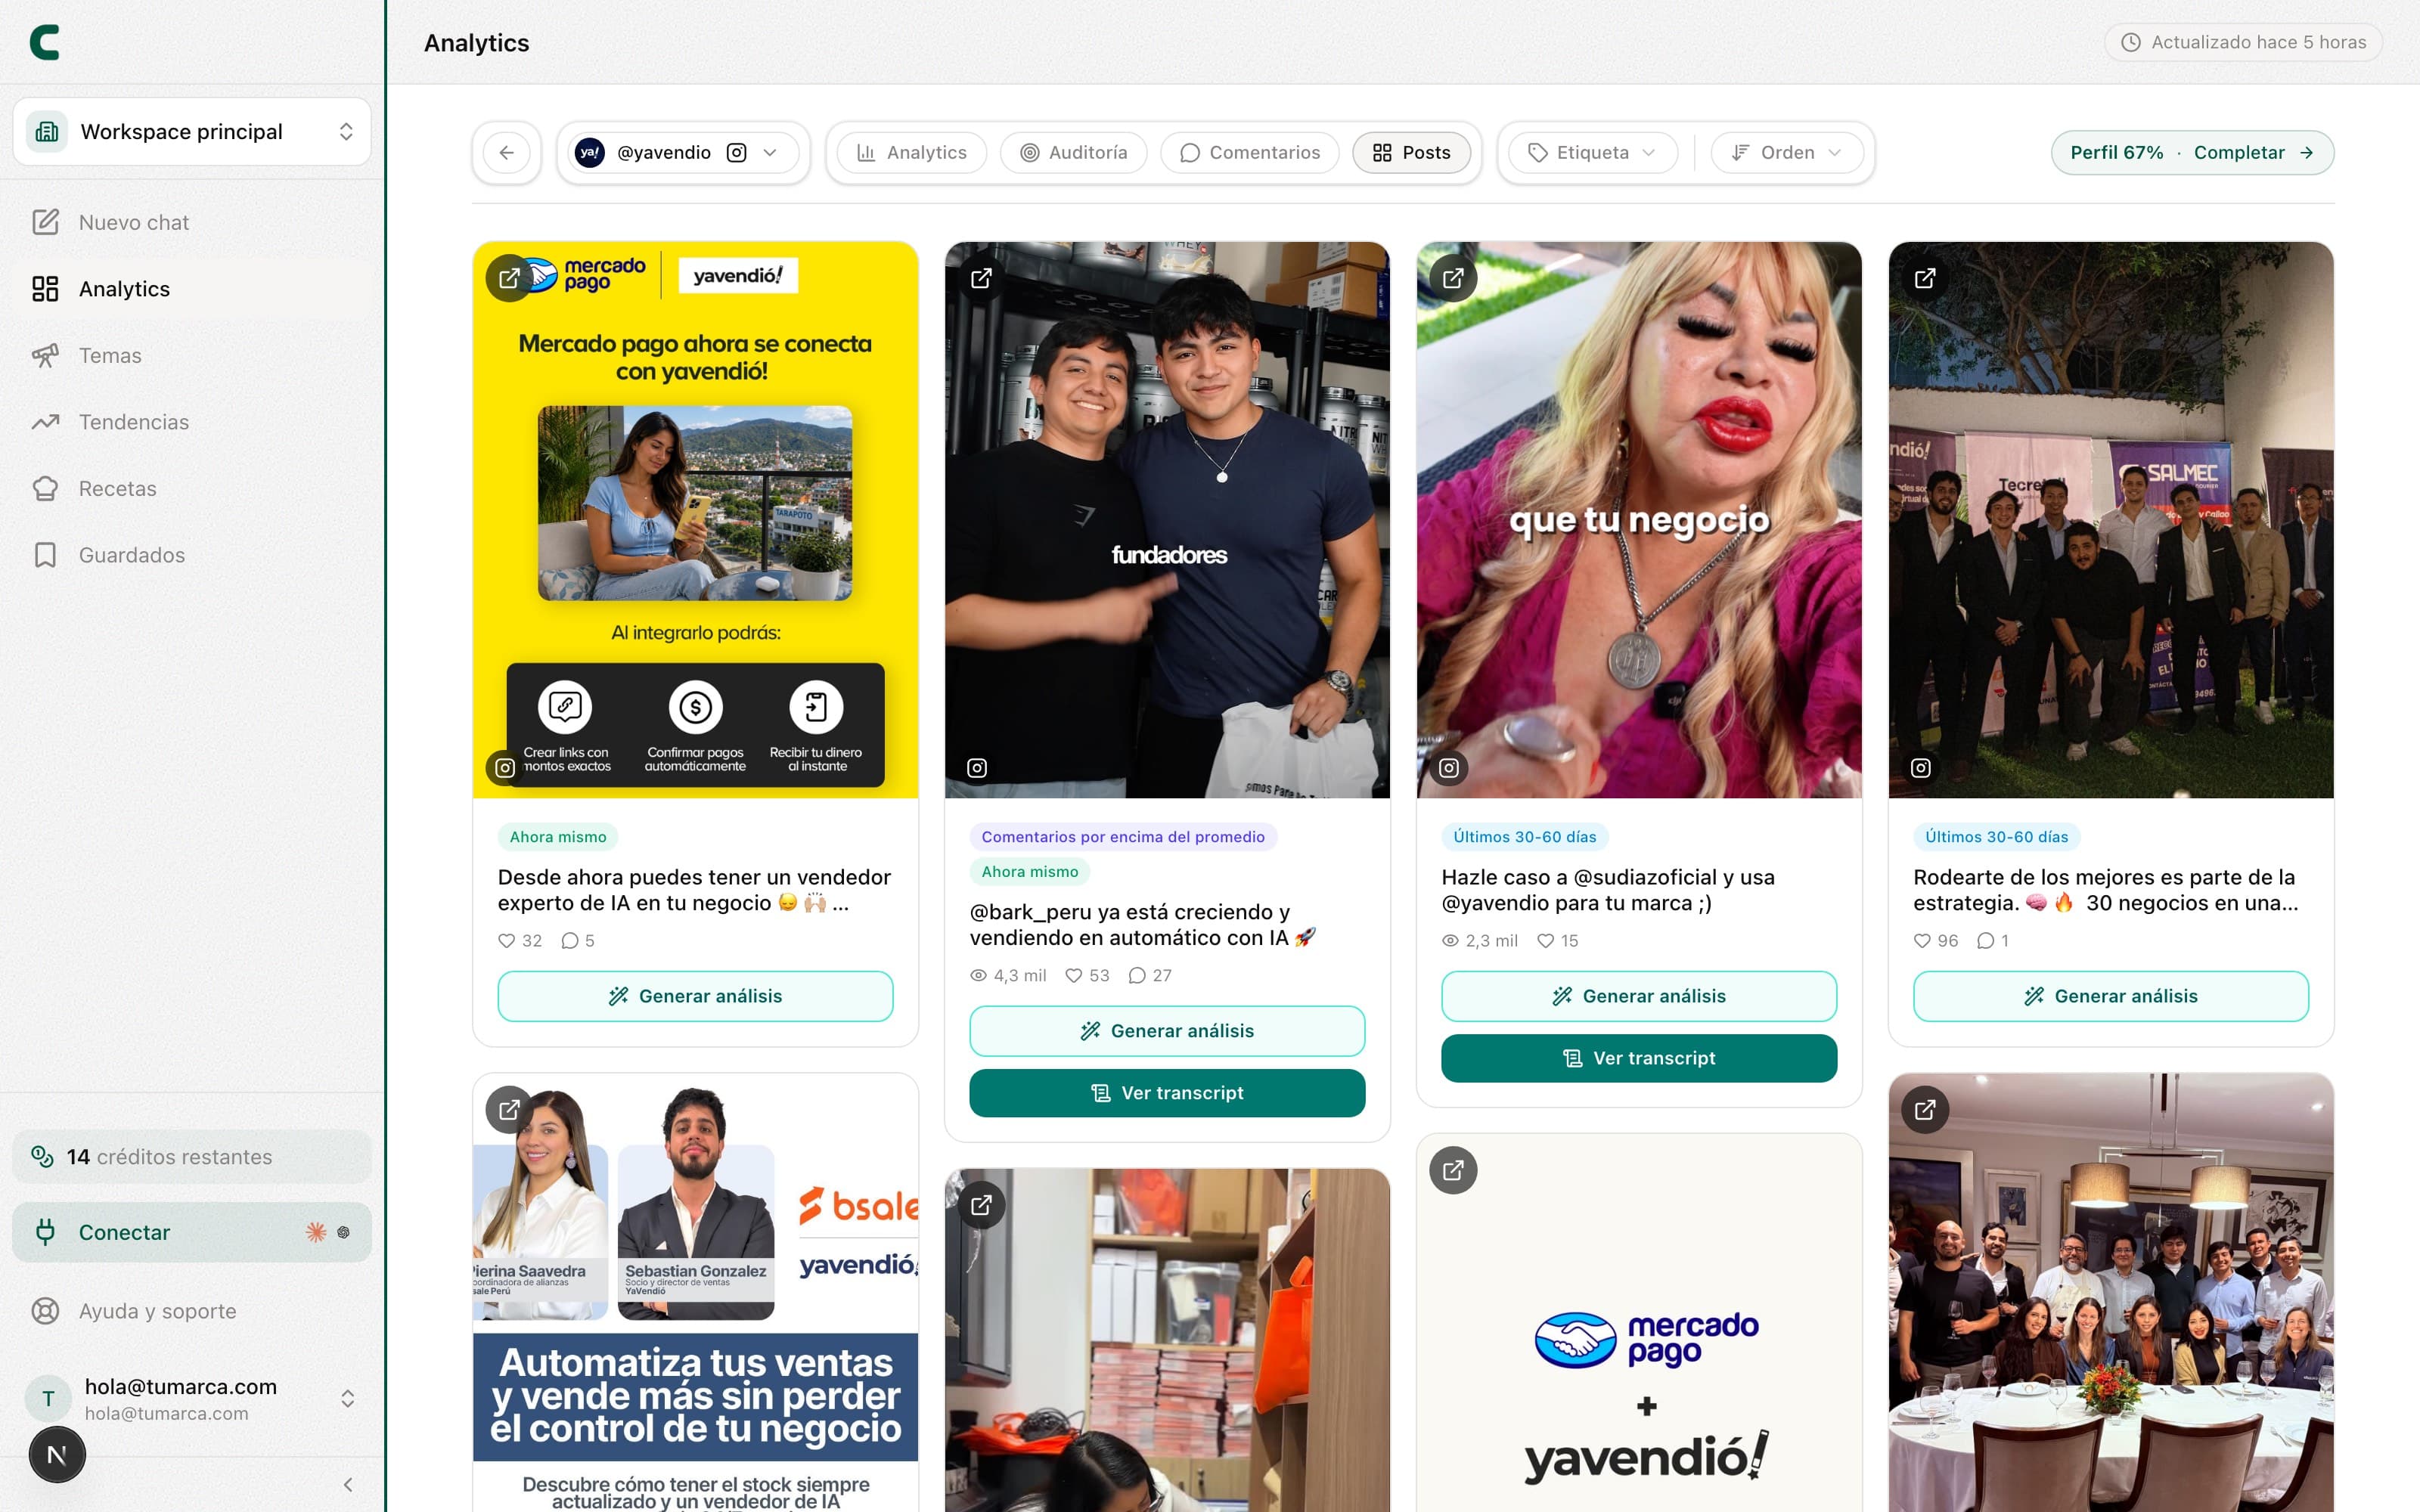Switch to the Analytics tab

tap(912, 153)
